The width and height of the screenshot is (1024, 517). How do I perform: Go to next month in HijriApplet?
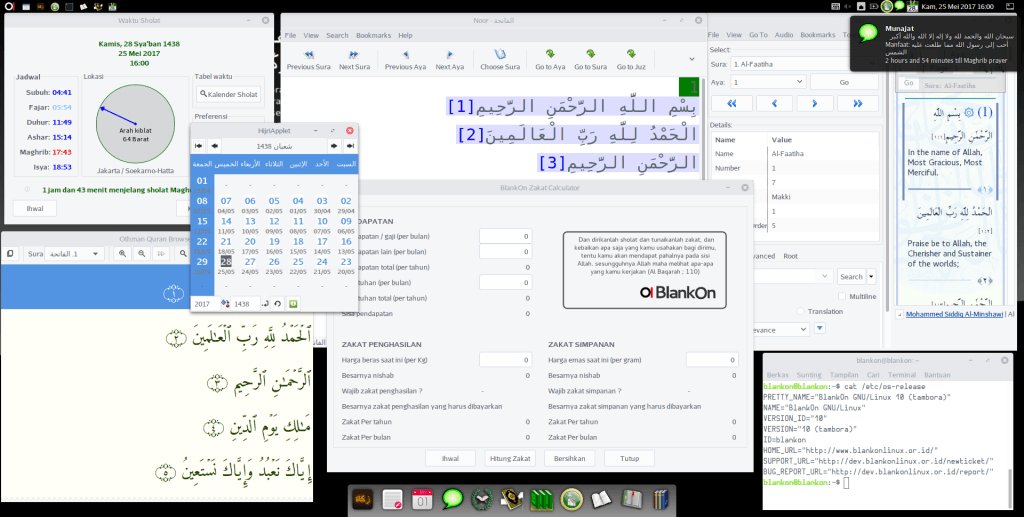click(x=334, y=146)
